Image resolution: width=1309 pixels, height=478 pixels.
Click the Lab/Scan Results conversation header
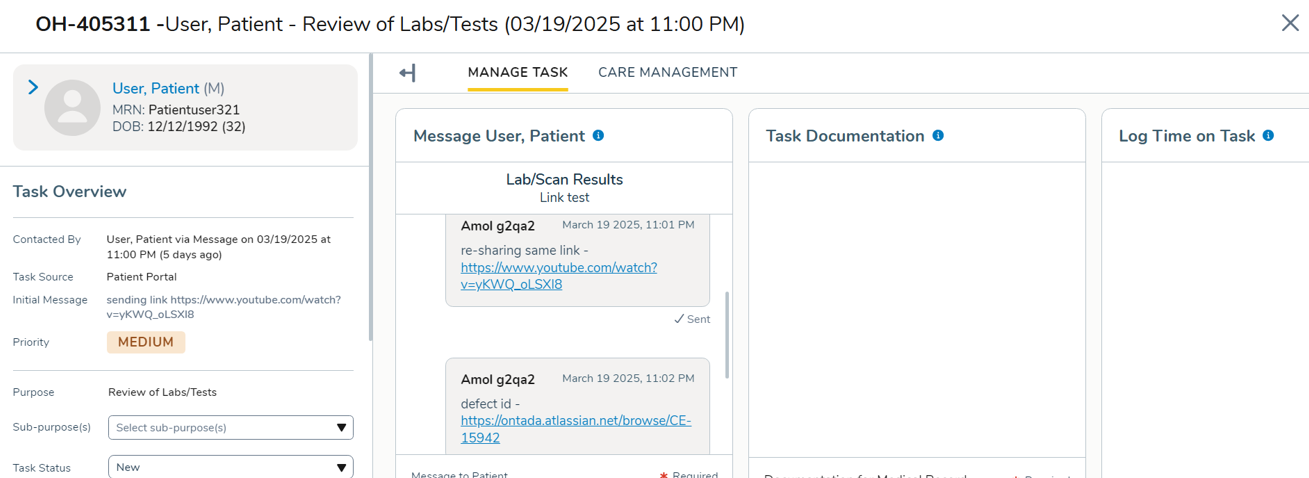tap(564, 187)
